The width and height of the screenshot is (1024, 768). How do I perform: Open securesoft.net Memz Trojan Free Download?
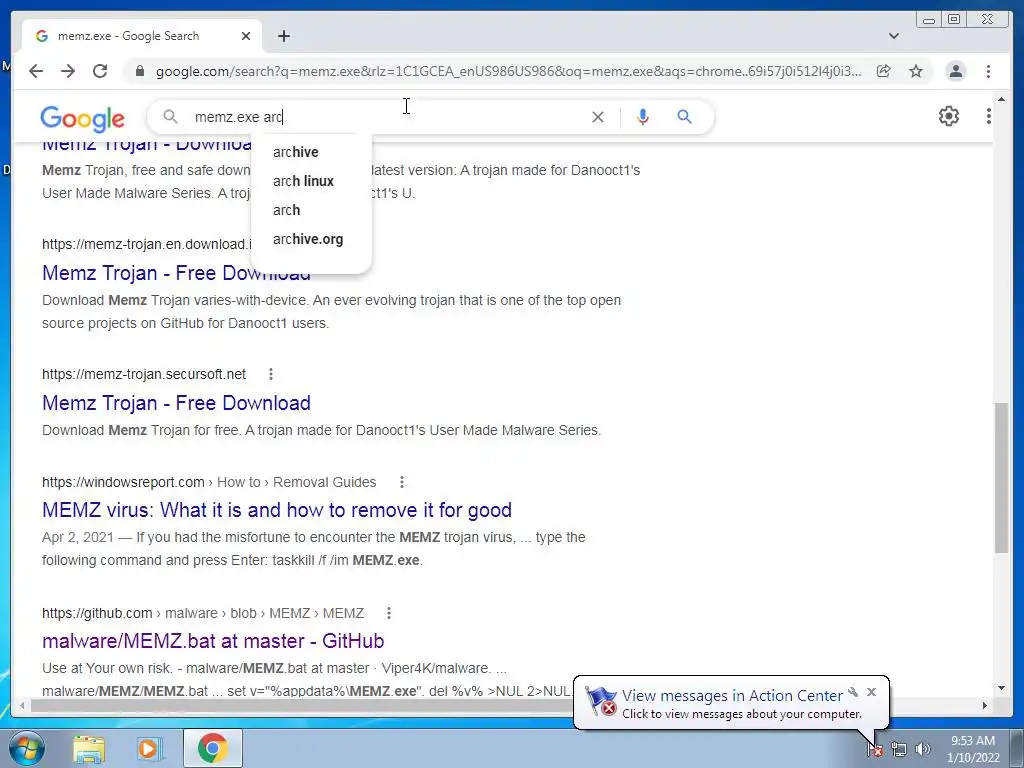point(176,403)
